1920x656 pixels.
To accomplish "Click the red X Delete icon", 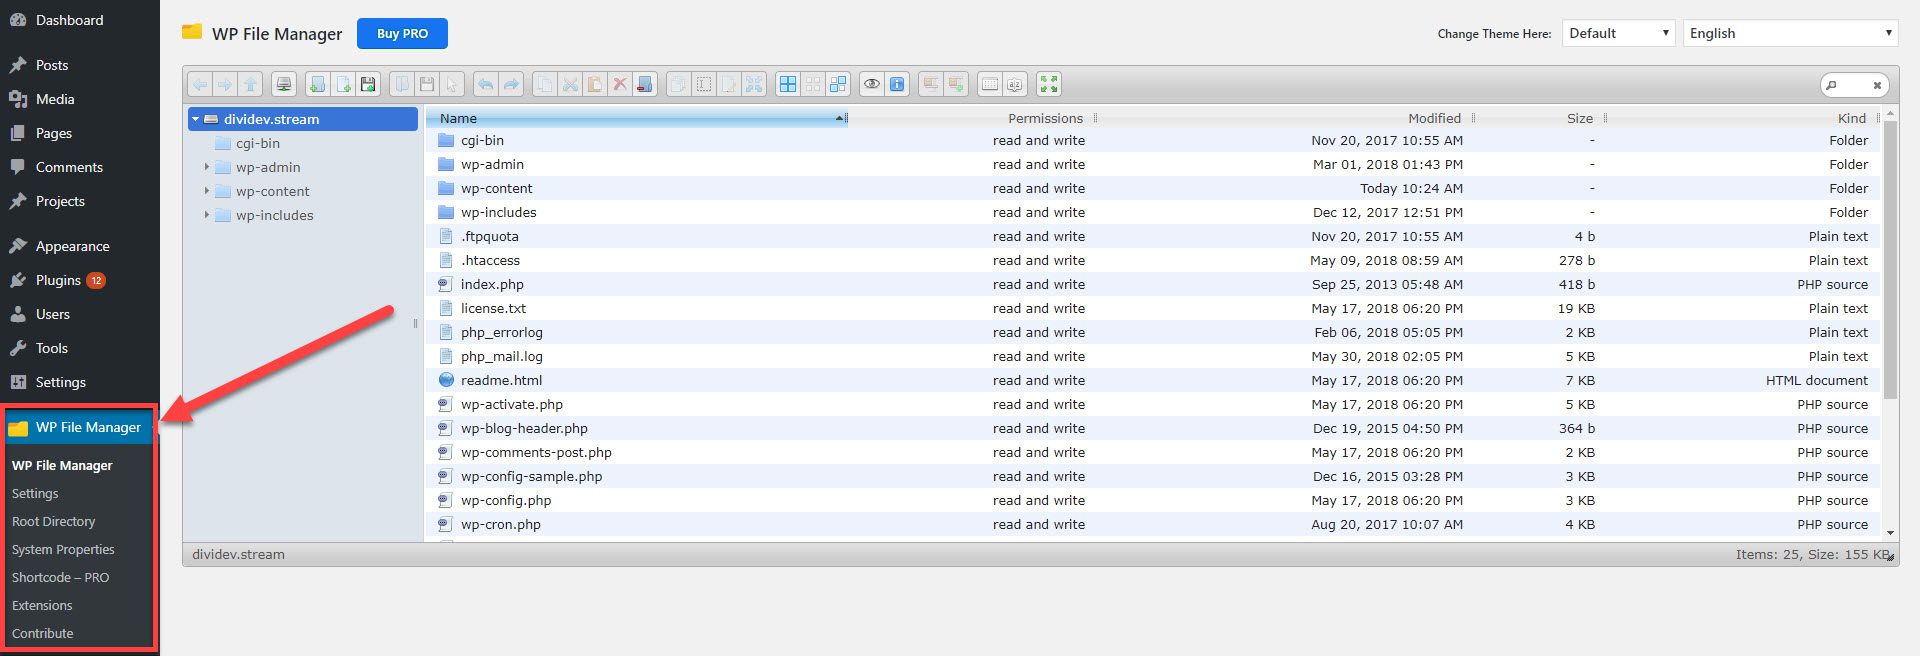I will [x=620, y=84].
